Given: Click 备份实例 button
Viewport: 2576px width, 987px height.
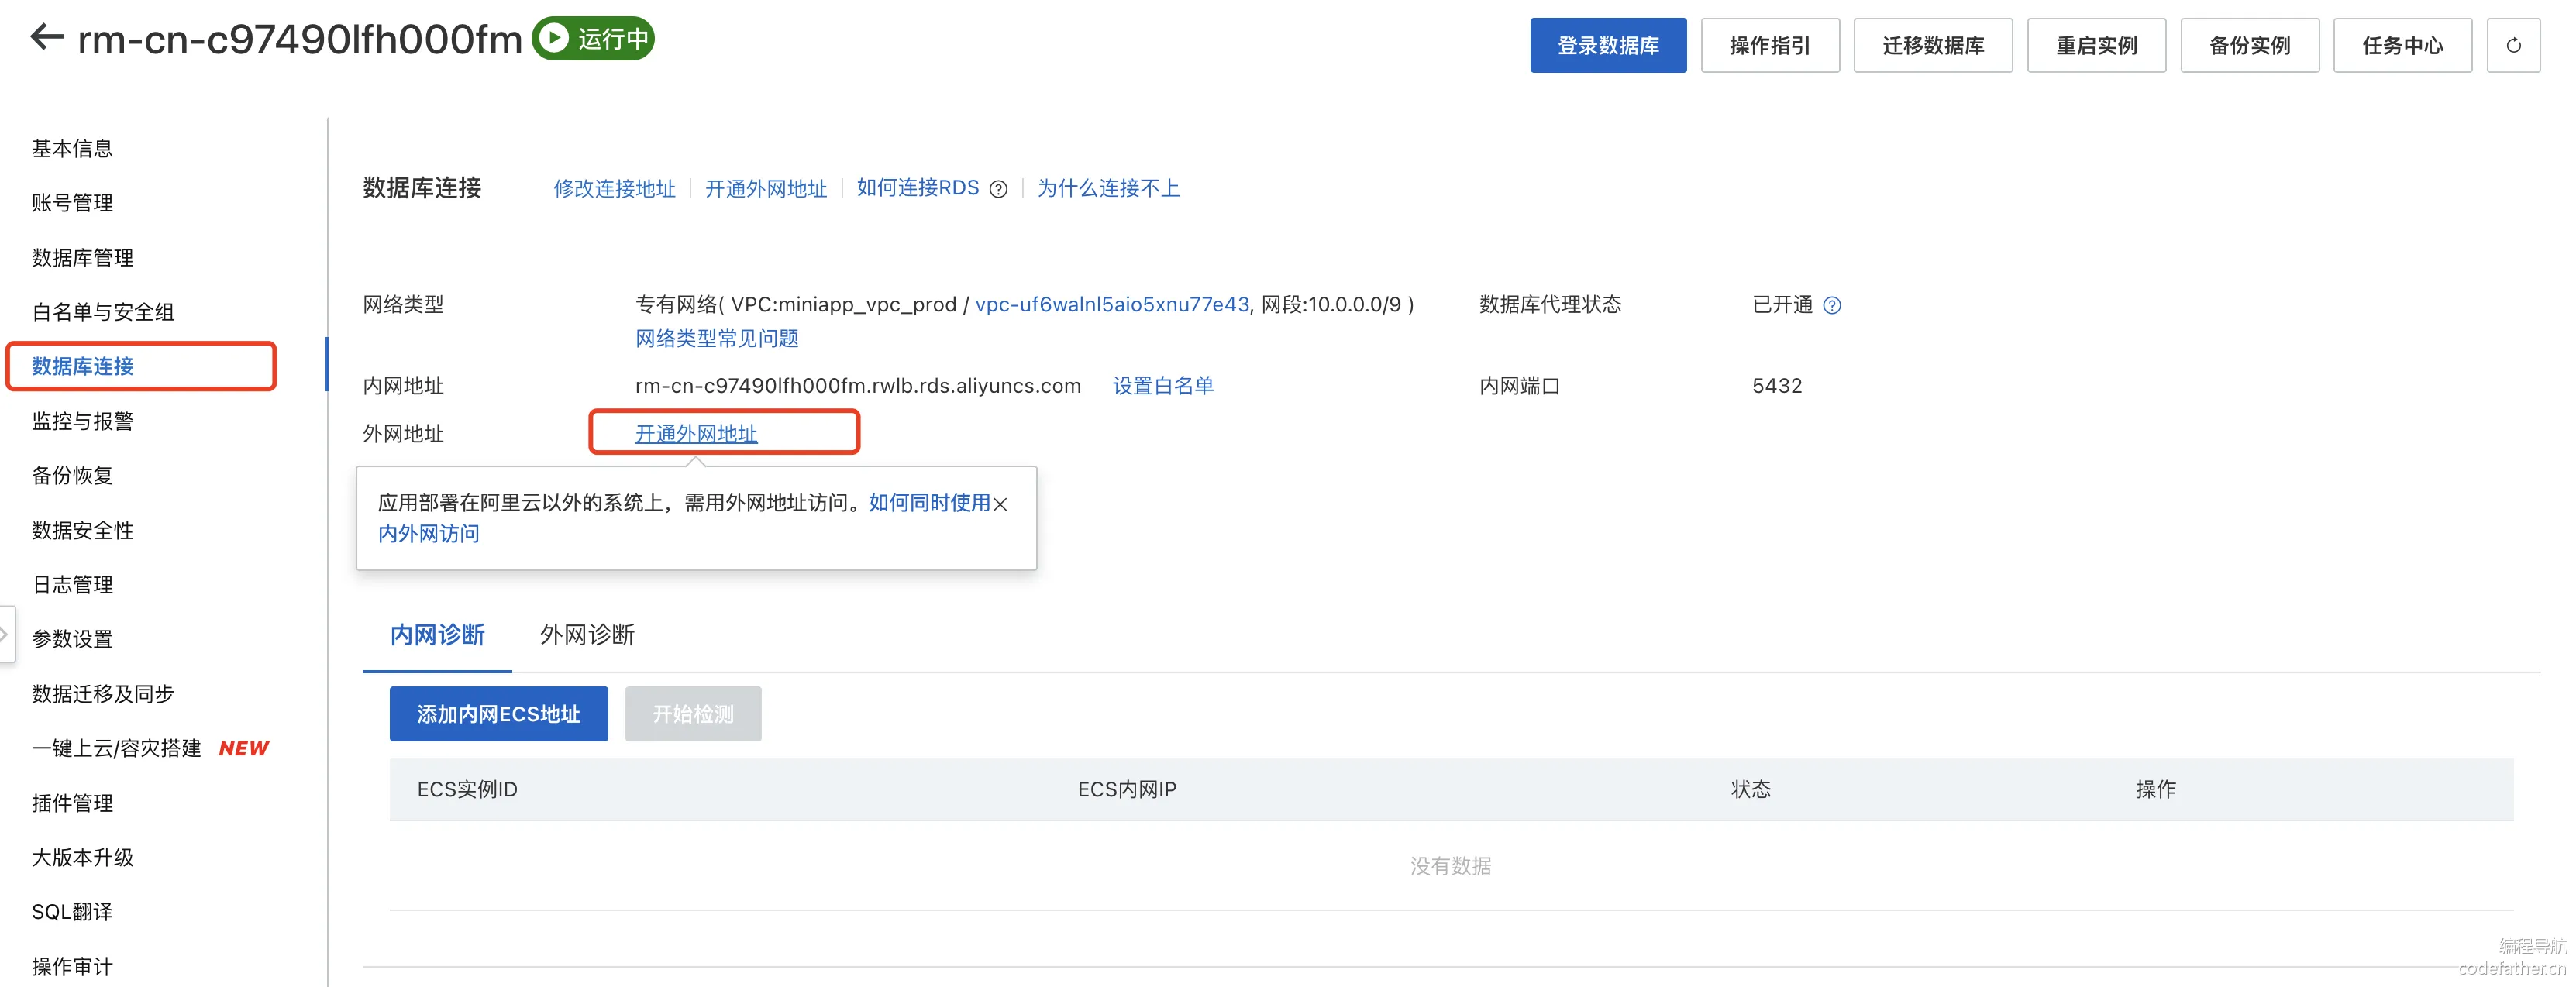Looking at the screenshot, I should pos(2249,45).
